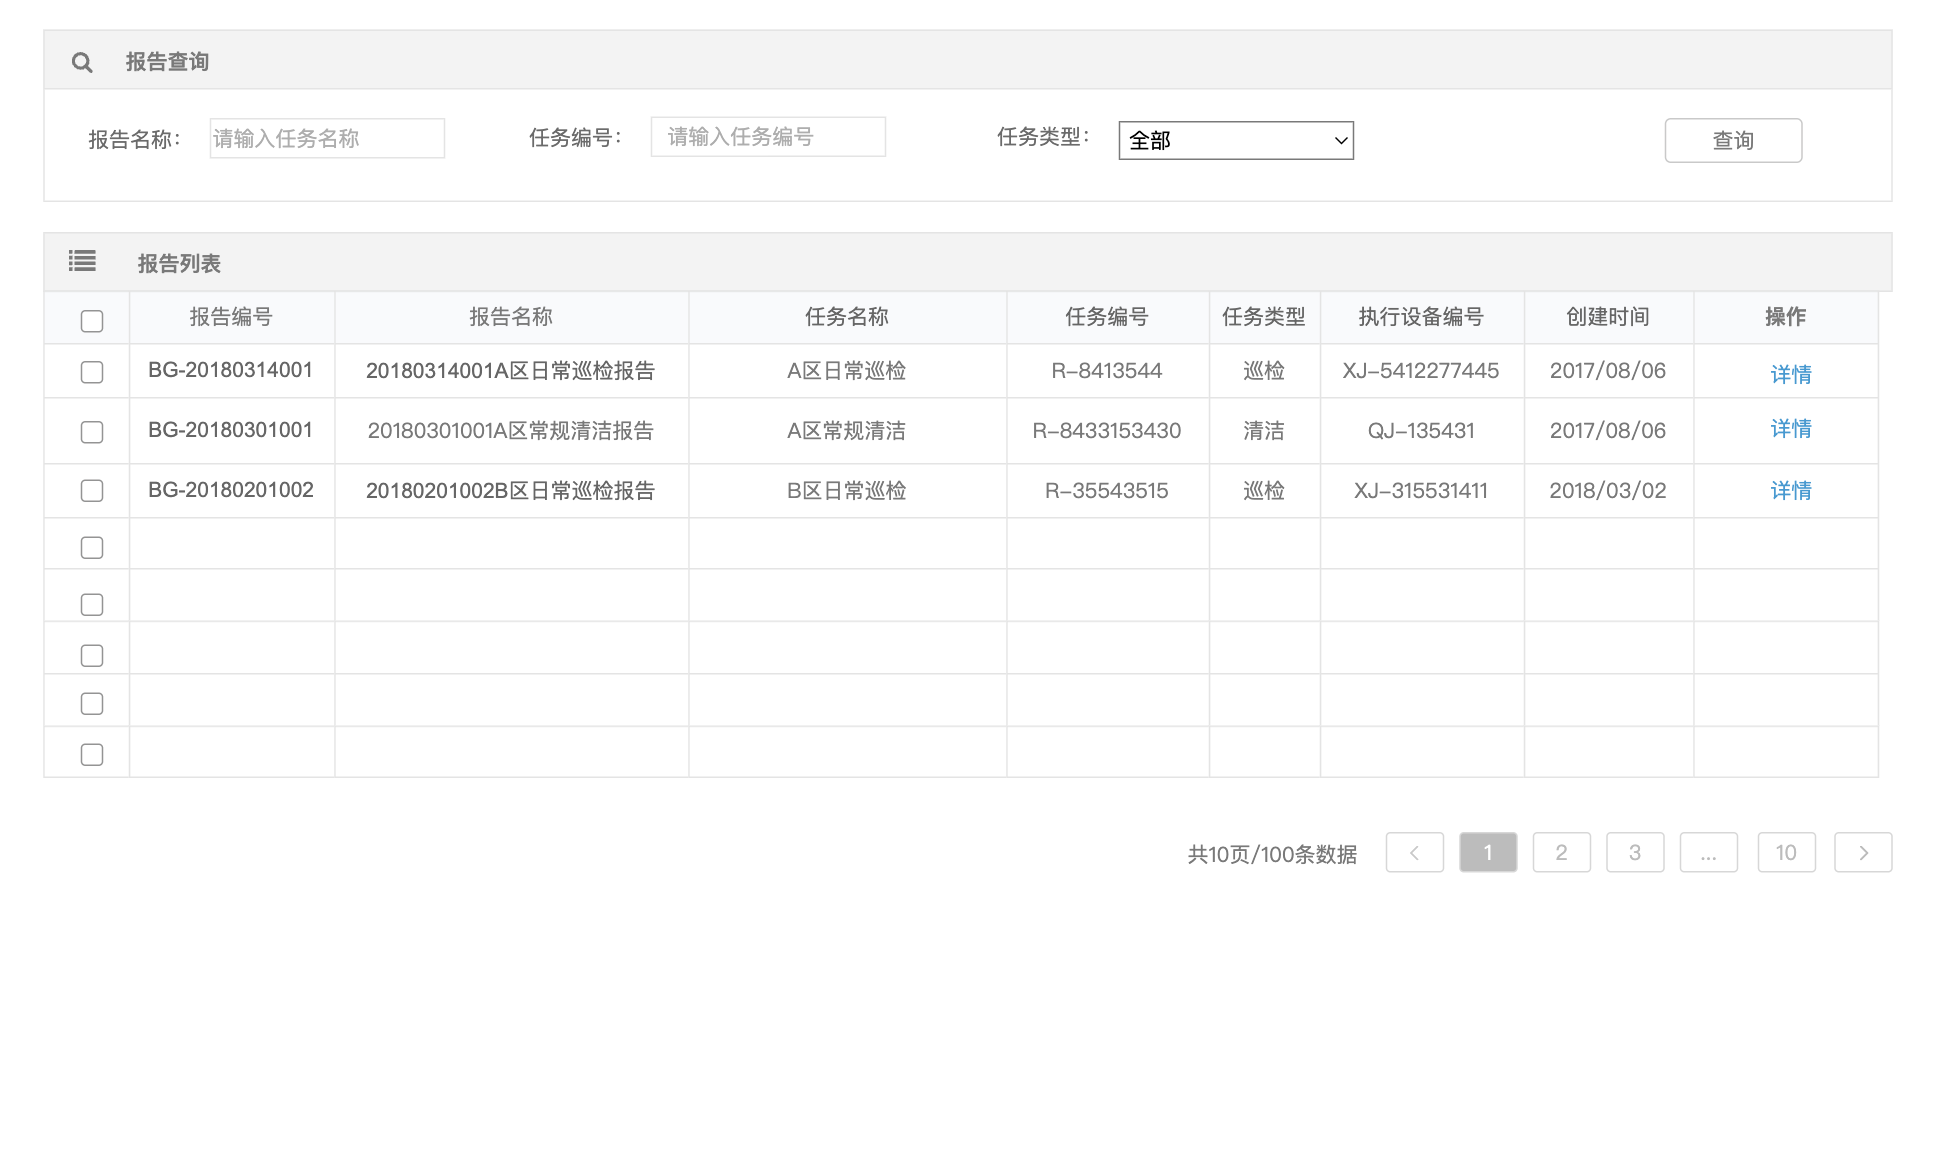Select checkbox for BG-20180201002 report
Screen dimensions: 1934x1152
(x=92, y=491)
